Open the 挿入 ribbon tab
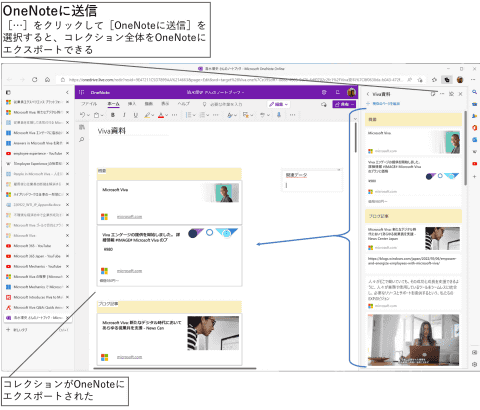The height and width of the screenshot is (410, 480). click(x=132, y=104)
